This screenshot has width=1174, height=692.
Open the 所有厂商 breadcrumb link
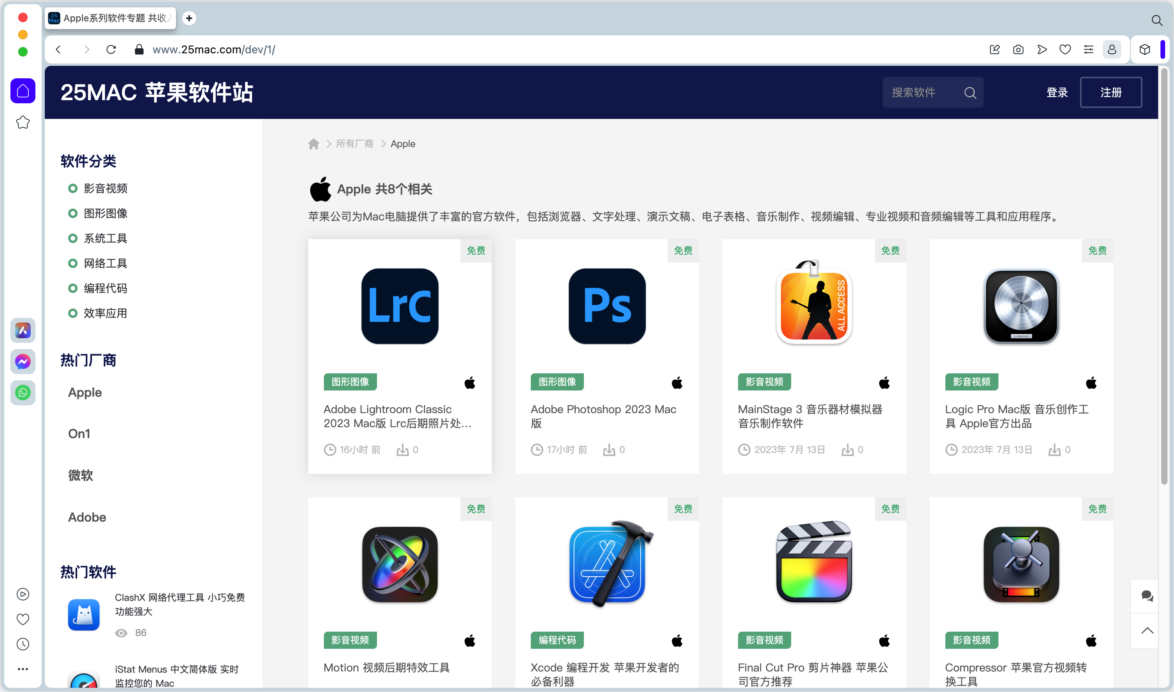pyautogui.click(x=354, y=144)
